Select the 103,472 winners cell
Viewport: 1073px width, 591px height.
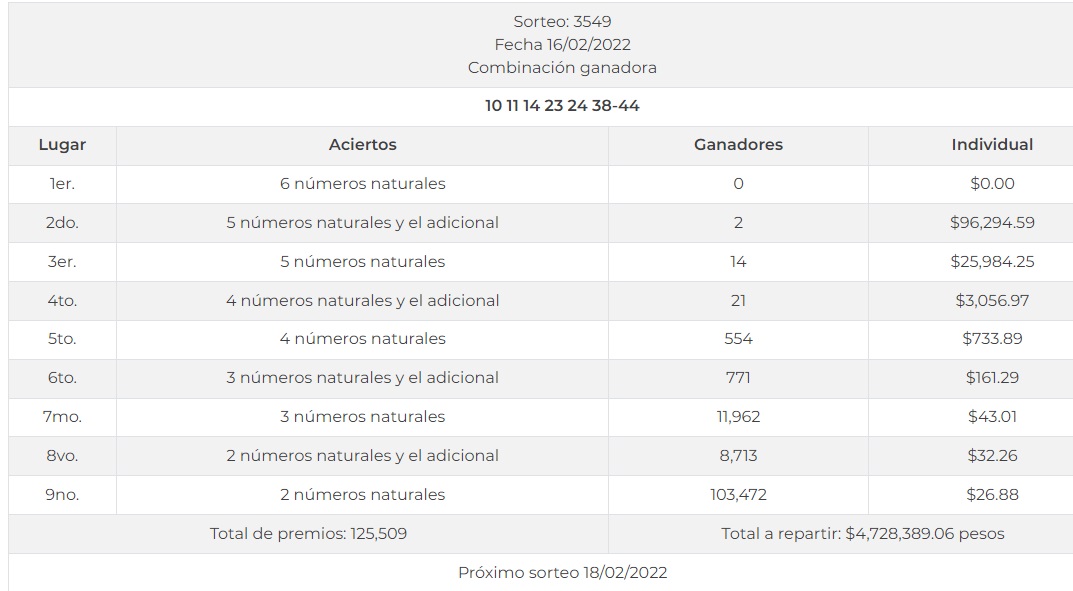[738, 495]
